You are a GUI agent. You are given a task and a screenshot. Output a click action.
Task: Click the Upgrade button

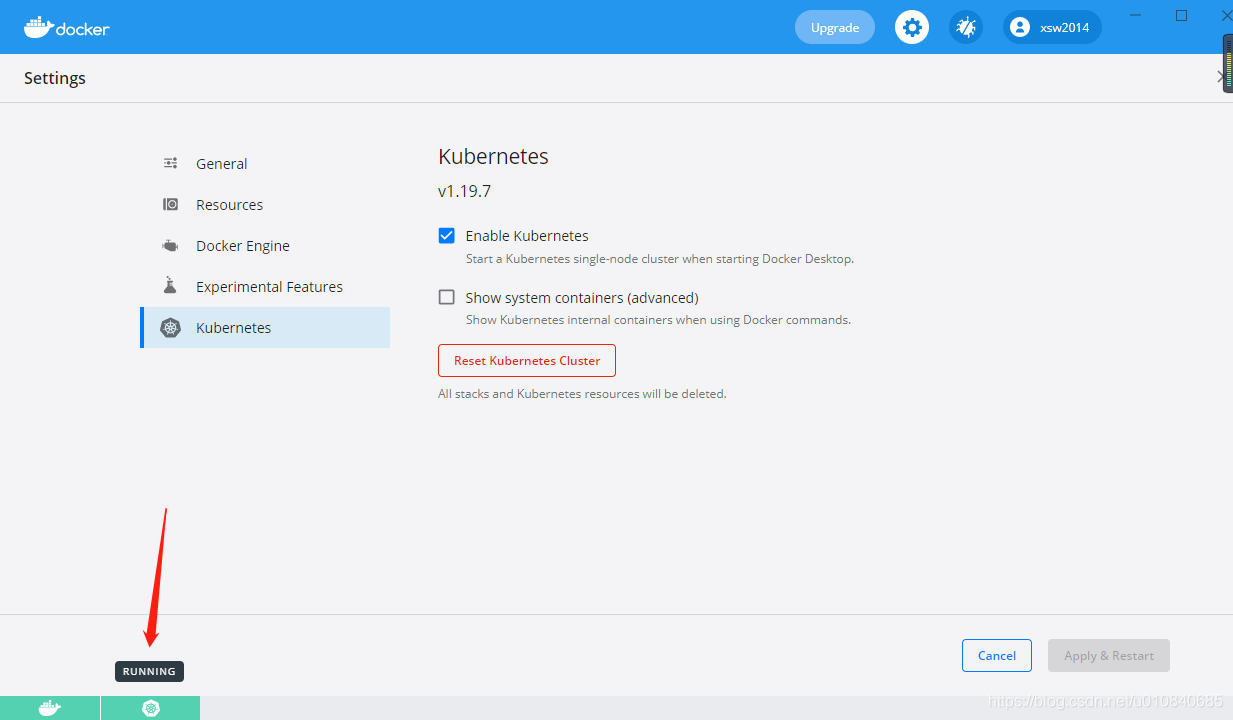point(835,27)
